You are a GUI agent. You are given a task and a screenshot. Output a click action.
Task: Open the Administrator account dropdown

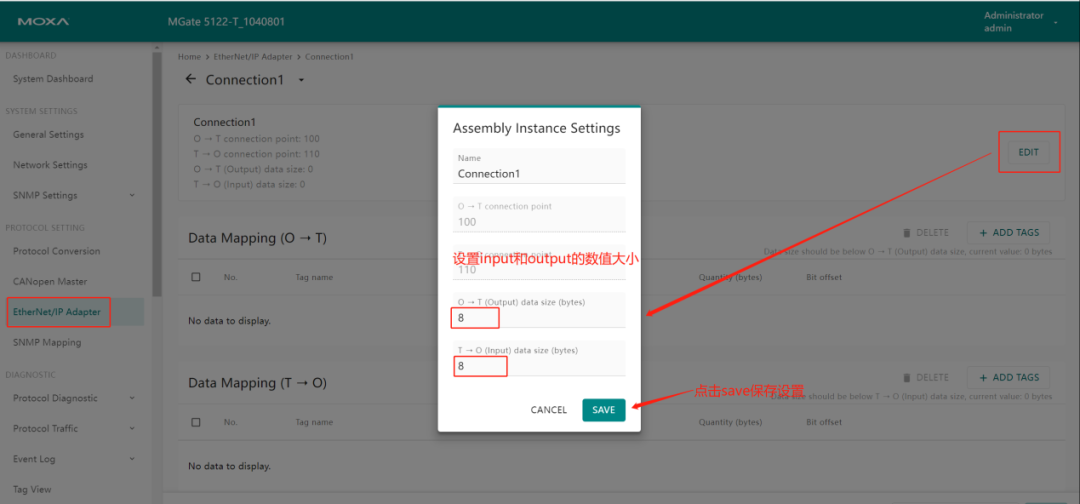coord(1055,22)
